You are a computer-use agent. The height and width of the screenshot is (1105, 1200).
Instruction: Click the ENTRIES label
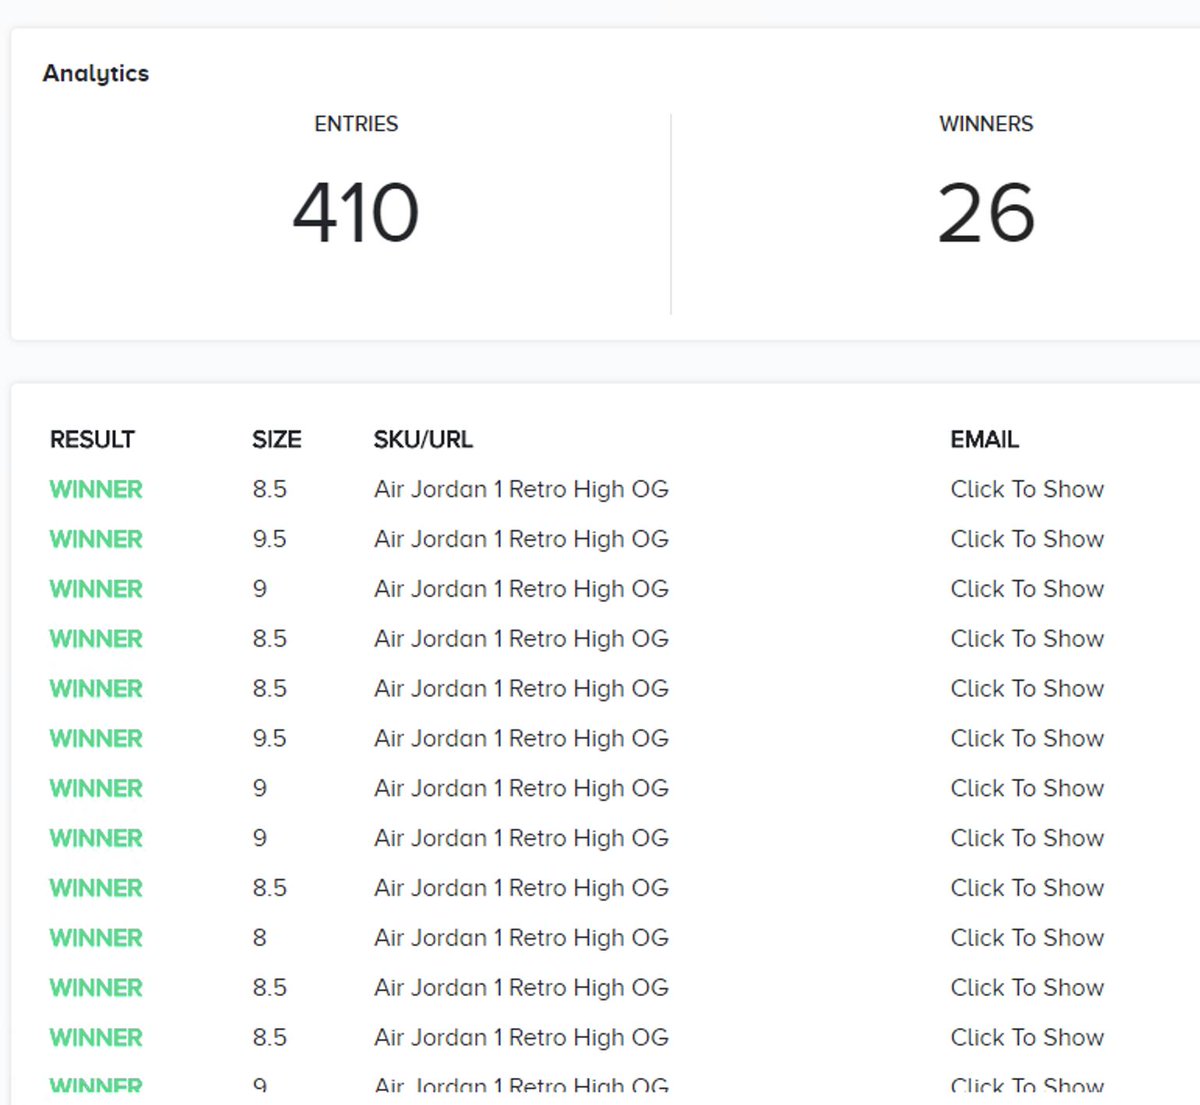coord(356,124)
